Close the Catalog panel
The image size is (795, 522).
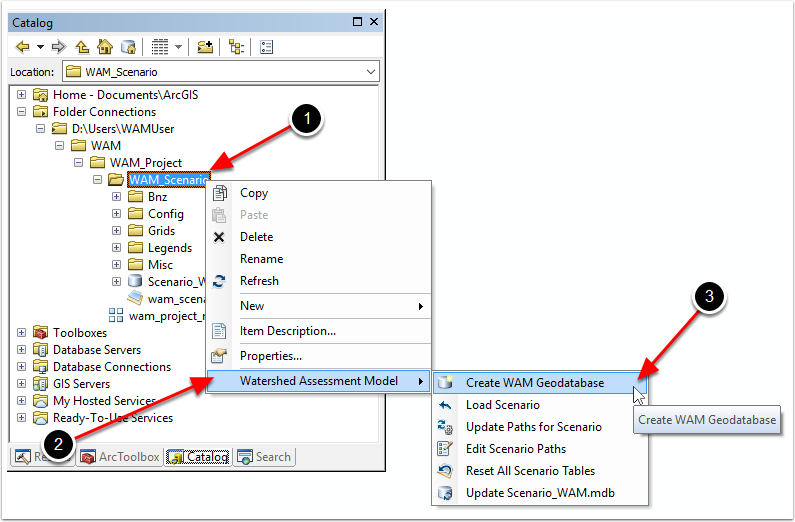(374, 21)
